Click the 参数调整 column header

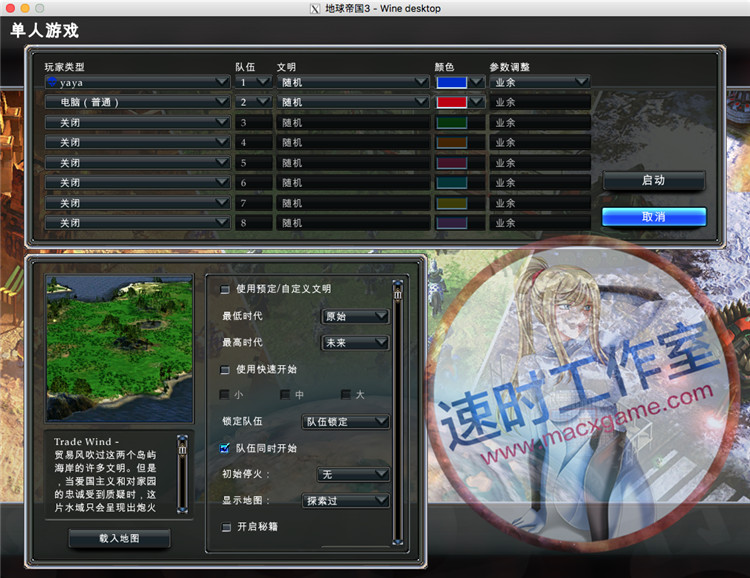point(509,67)
